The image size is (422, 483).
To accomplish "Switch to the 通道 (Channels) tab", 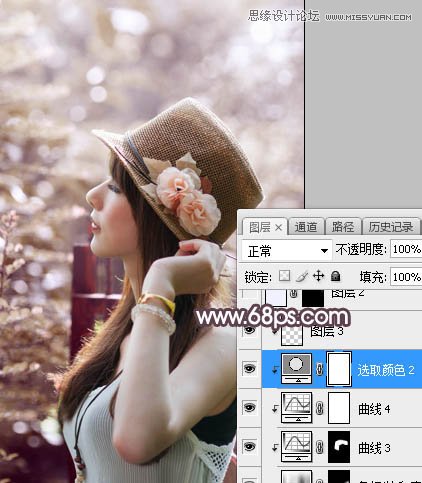I will (305, 227).
